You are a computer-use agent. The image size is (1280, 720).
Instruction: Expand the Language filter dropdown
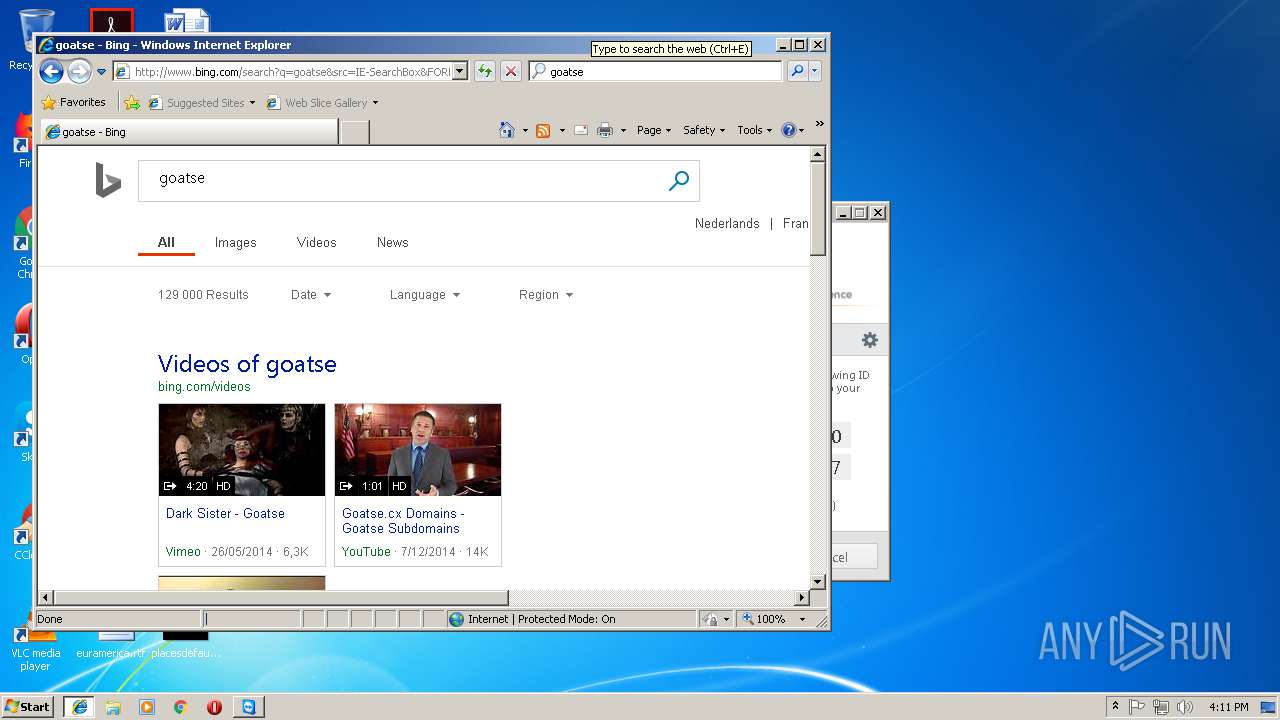click(x=425, y=294)
